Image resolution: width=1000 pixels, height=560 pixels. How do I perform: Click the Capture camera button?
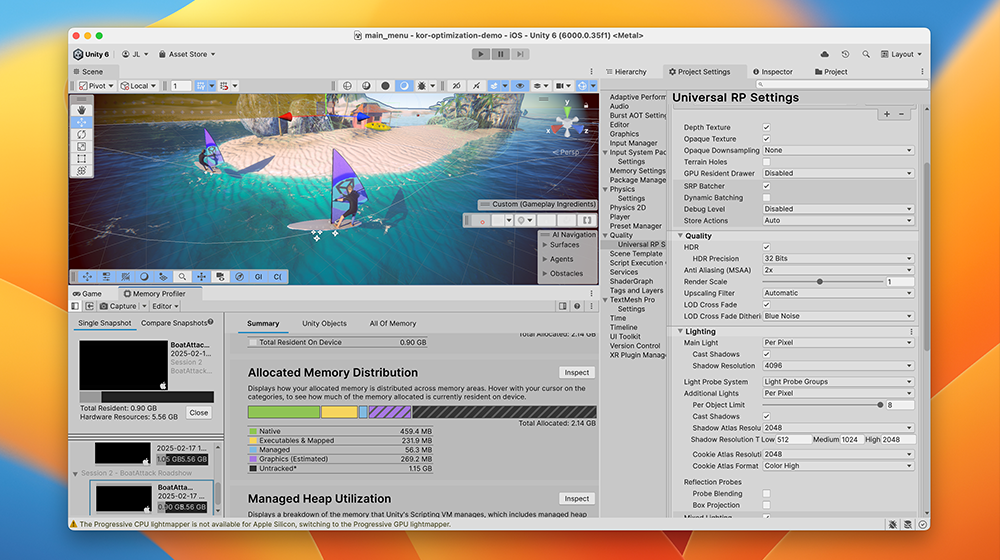coord(118,306)
